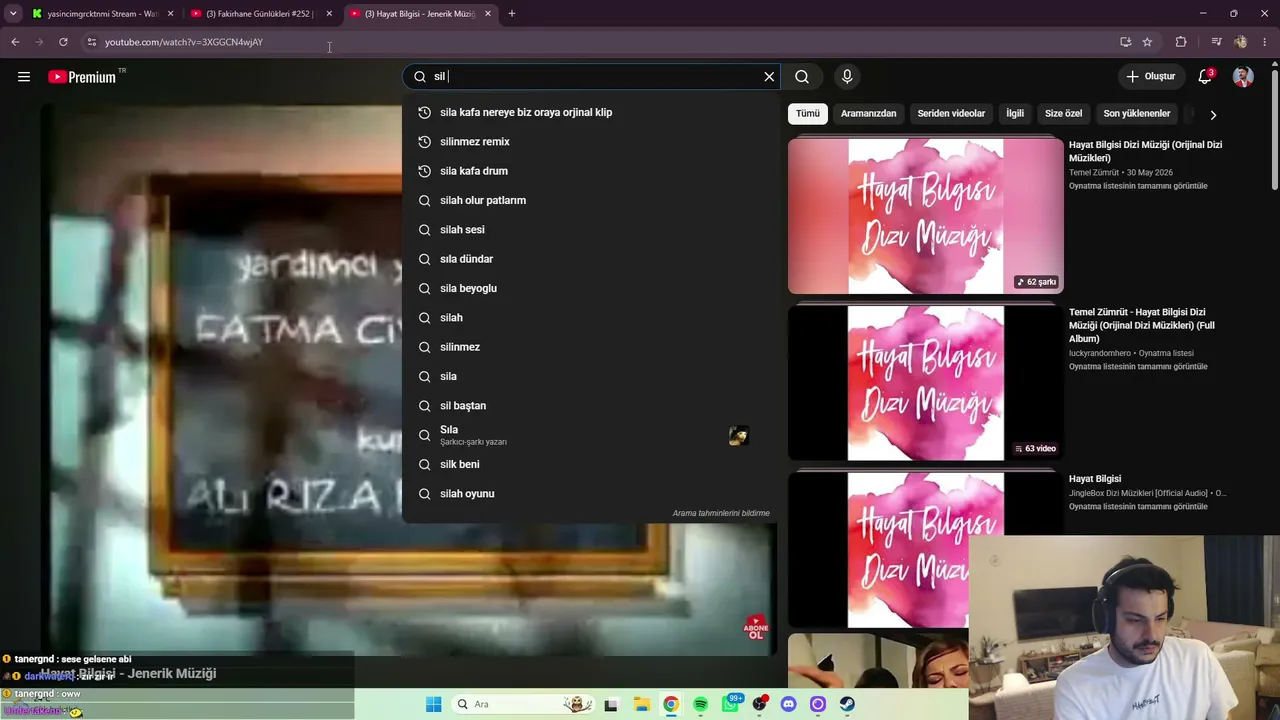Pick the "sil baştan" suggestion
Viewport: 1280px width, 720px height.
pos(591,406)
